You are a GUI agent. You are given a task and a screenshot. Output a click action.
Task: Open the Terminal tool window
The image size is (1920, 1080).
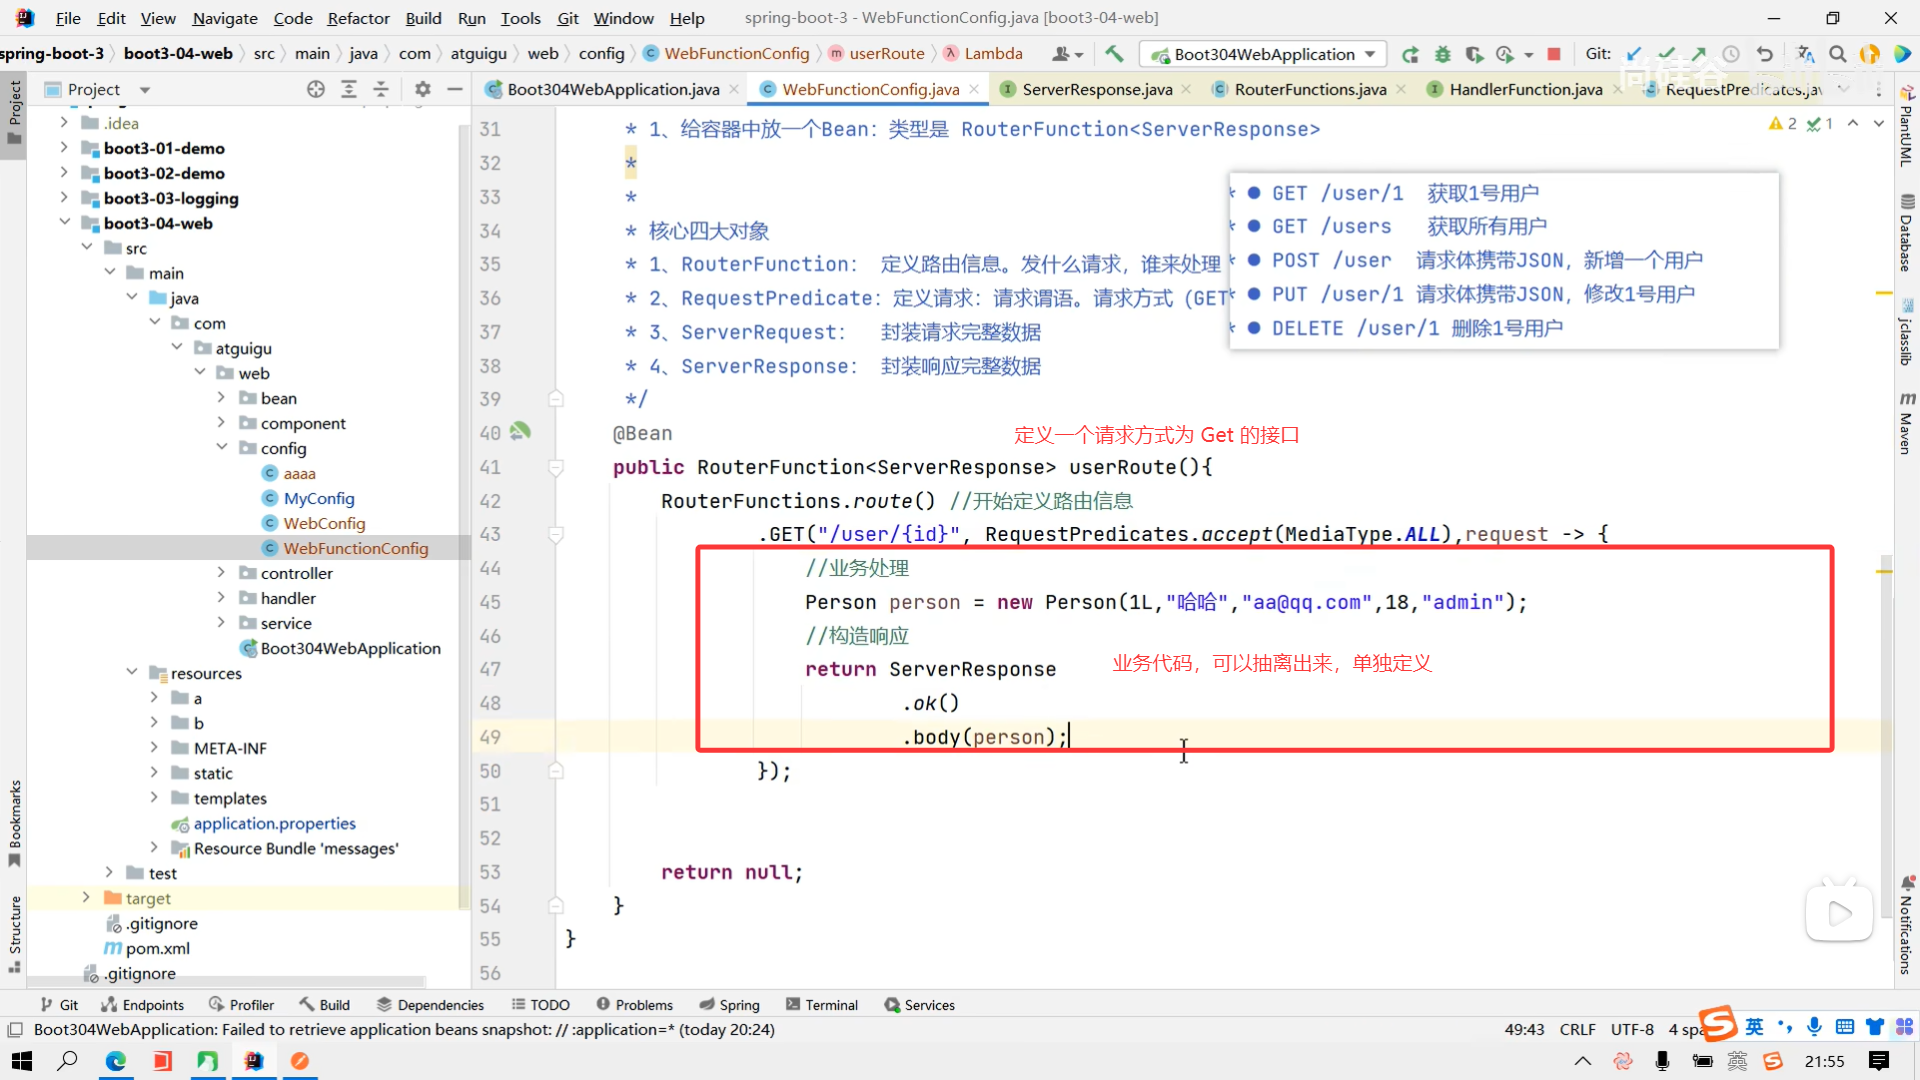coord(822,1005)
